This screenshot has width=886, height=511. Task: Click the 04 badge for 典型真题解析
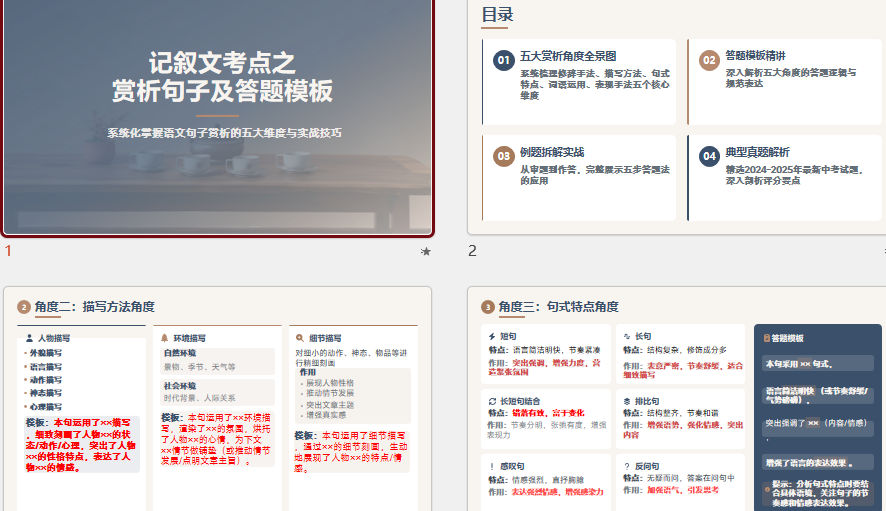pos(709,156)
